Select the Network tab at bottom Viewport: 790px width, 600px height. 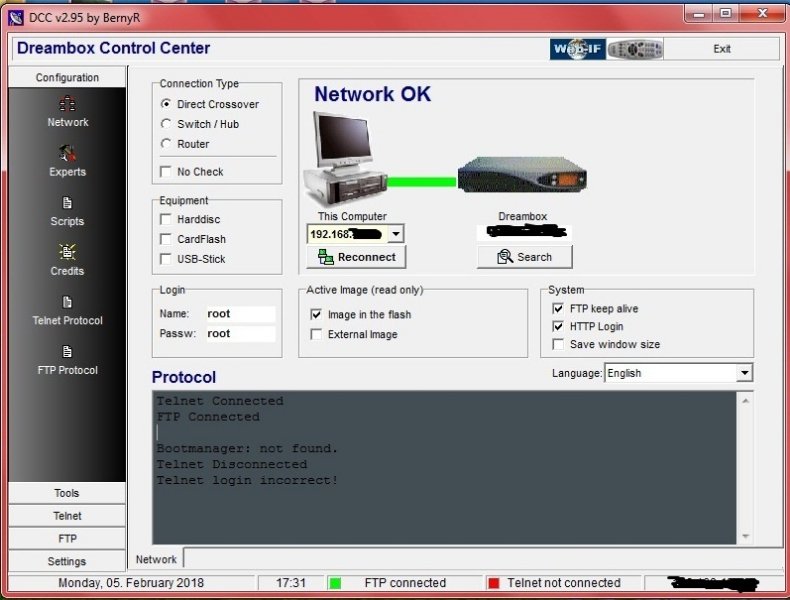point(156,560)
